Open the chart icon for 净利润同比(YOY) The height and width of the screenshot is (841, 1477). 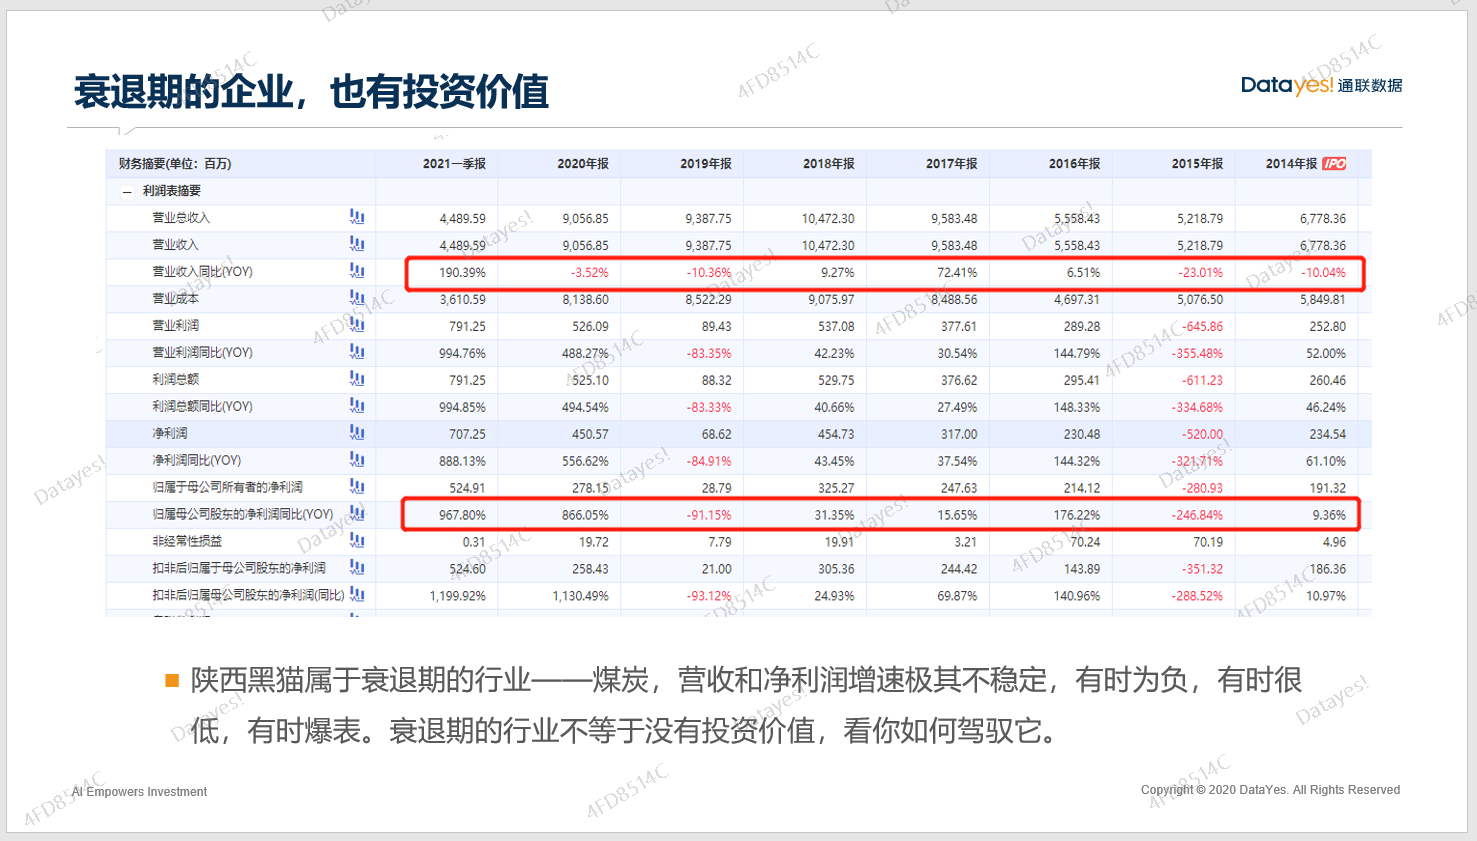pos(357,460)
